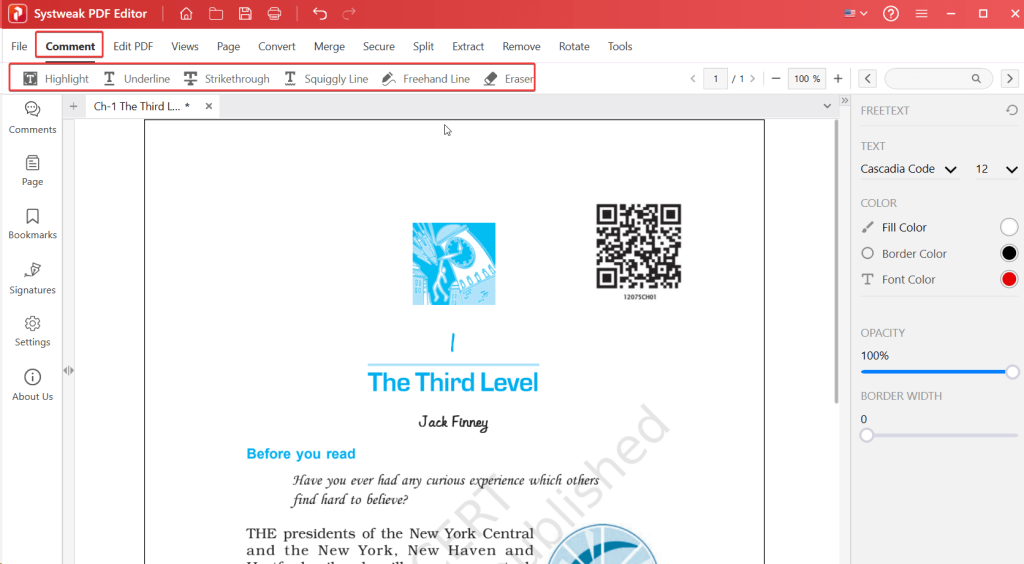The height and width of the screenshot is (564, 1024).
Task: Select the Highlight tool
Action: [x=56, y=79]
